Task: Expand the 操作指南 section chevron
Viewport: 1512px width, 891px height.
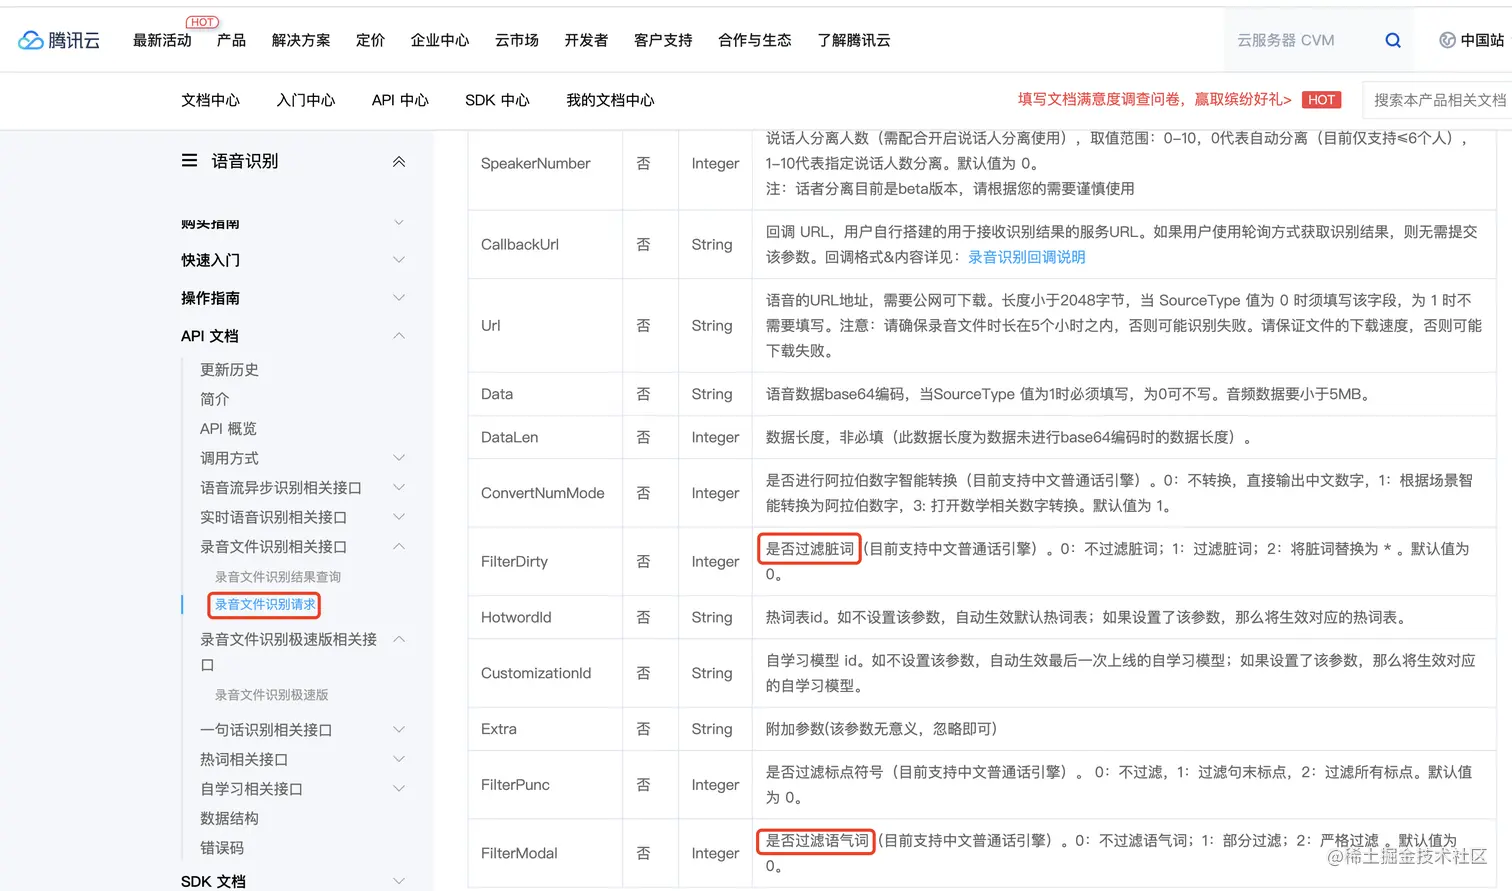Action: click(x=399, y=298)
